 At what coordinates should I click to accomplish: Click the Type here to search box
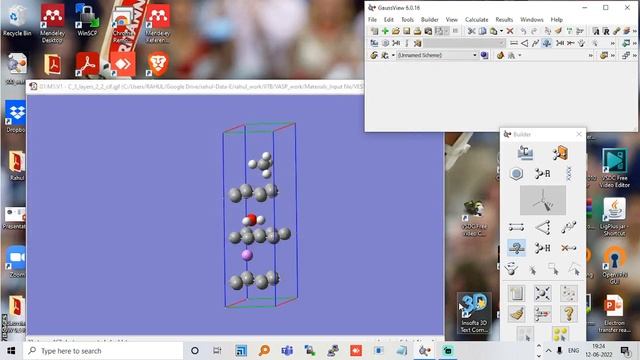pyautogui.click(x=104, y=351)
